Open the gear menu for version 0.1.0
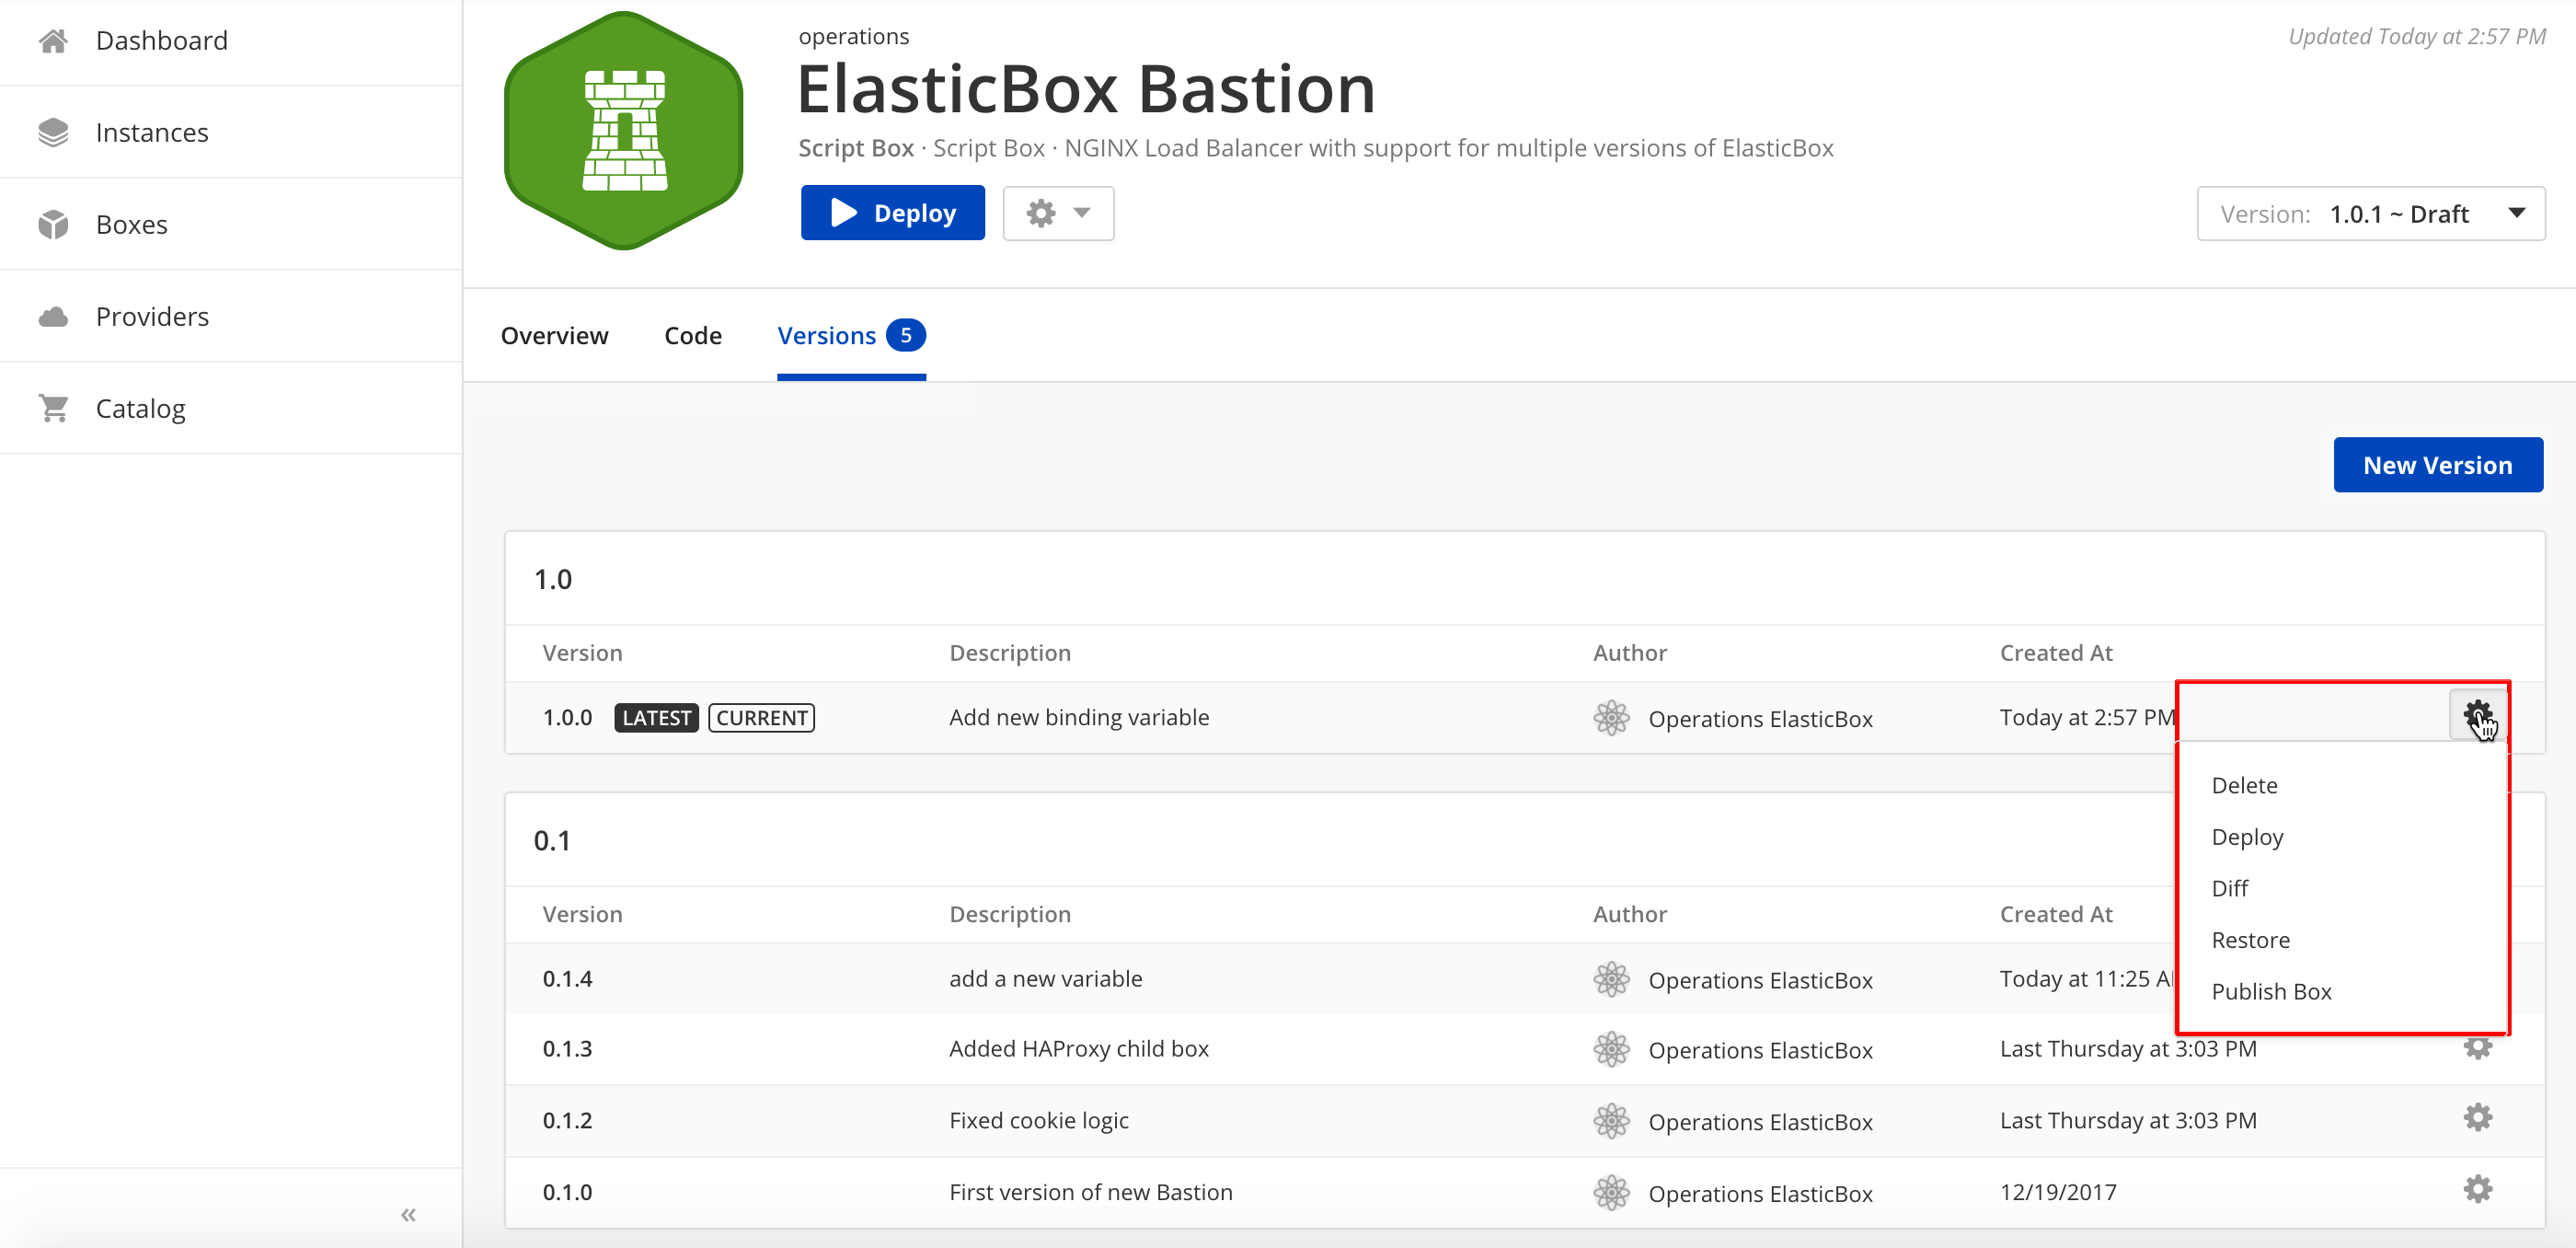 click(x=2477, y=1189)
